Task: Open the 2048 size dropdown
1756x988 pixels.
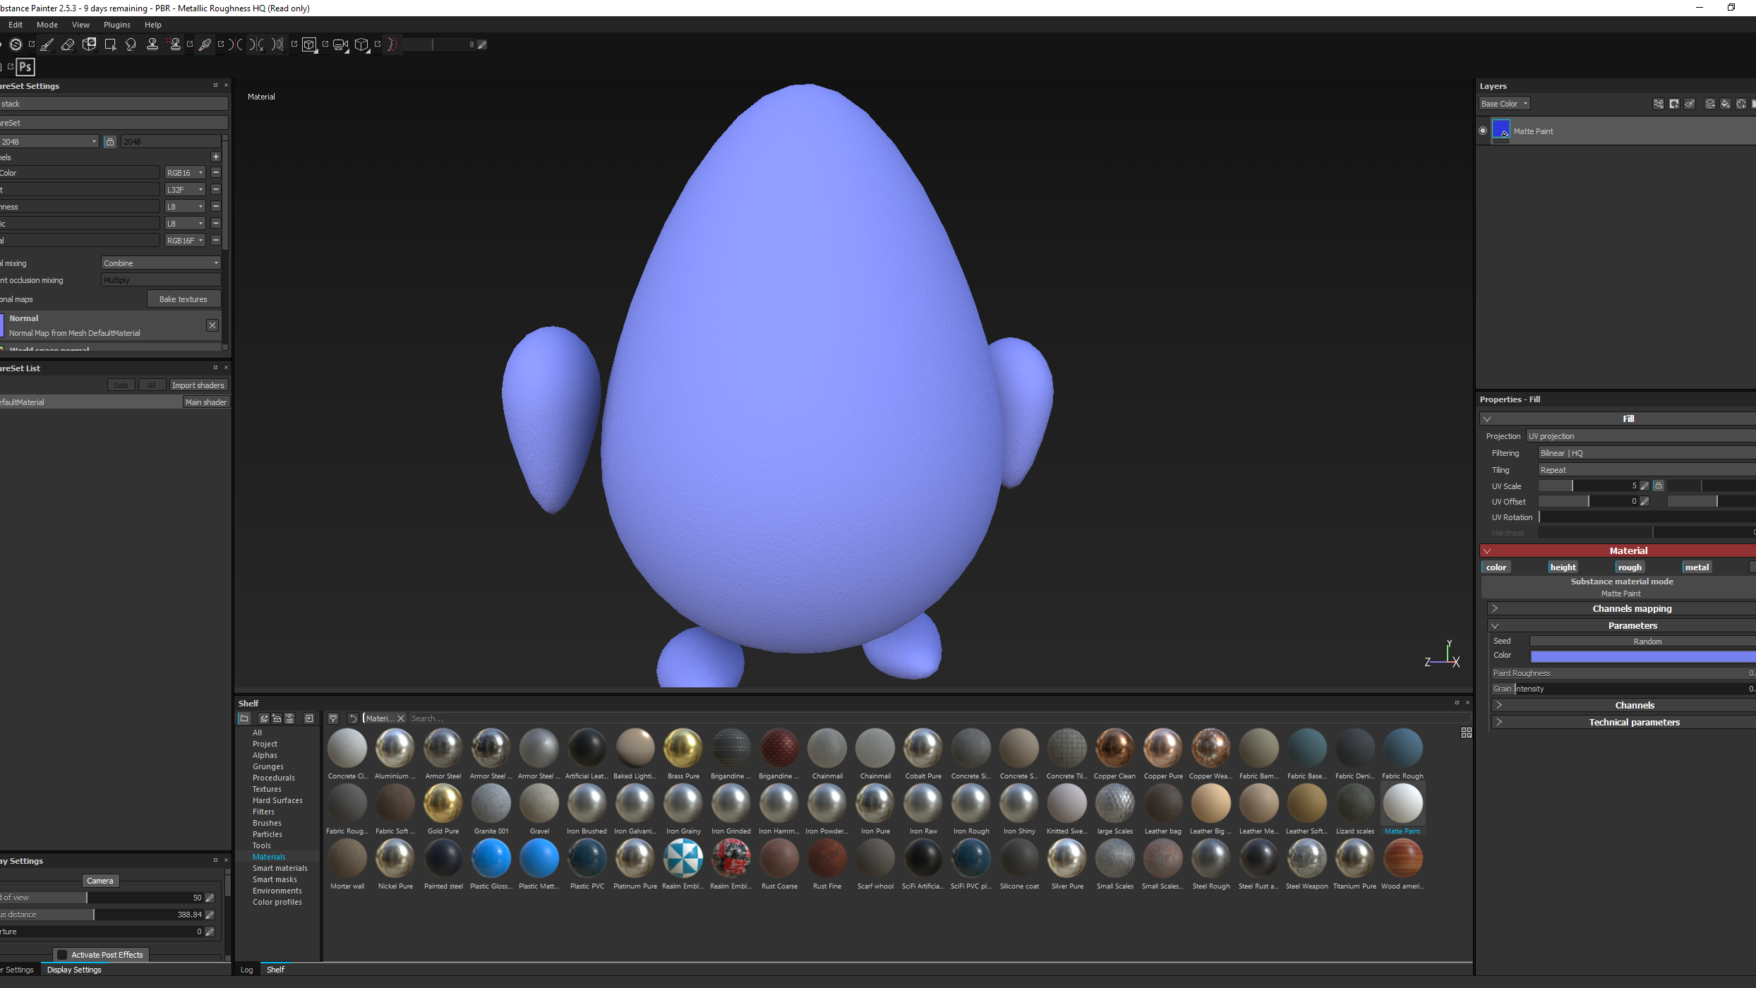Action: (x=49, y=141)
